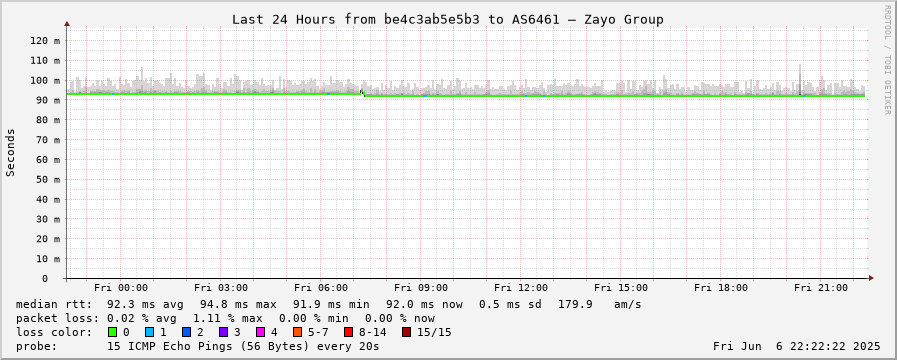Click the purple loss color 3 swatch
The height and width of the screenshot is (360, 897).
point(223,332)
